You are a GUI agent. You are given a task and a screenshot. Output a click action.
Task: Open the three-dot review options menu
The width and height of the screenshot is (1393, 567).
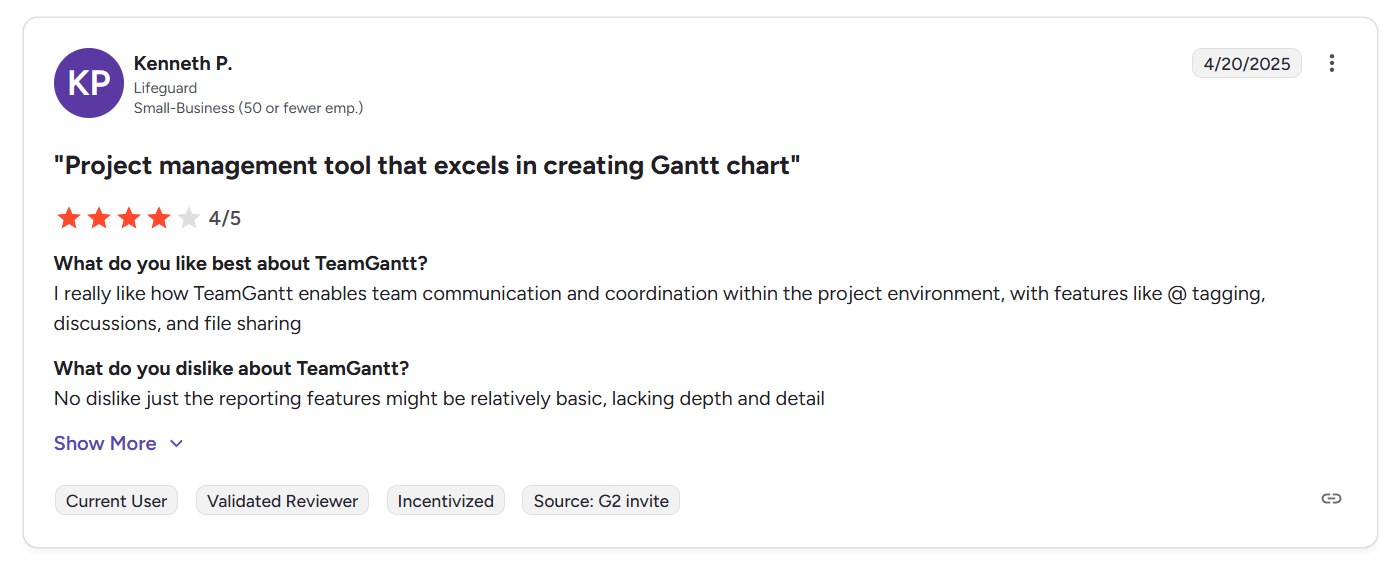coord(1331,63)
